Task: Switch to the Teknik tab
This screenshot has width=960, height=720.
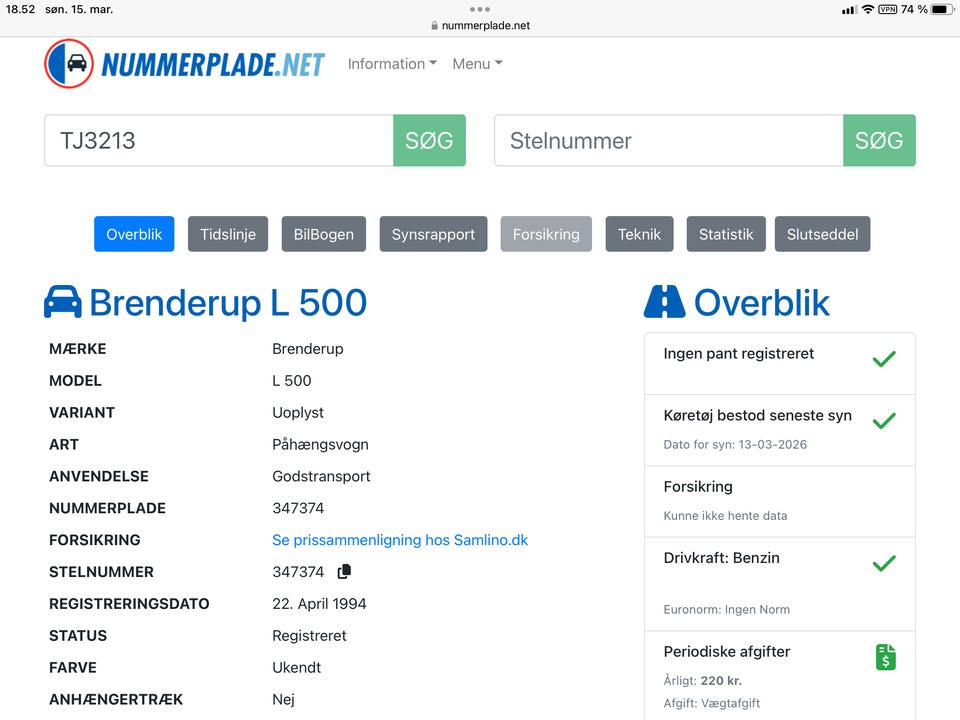Action: (639, 234)
